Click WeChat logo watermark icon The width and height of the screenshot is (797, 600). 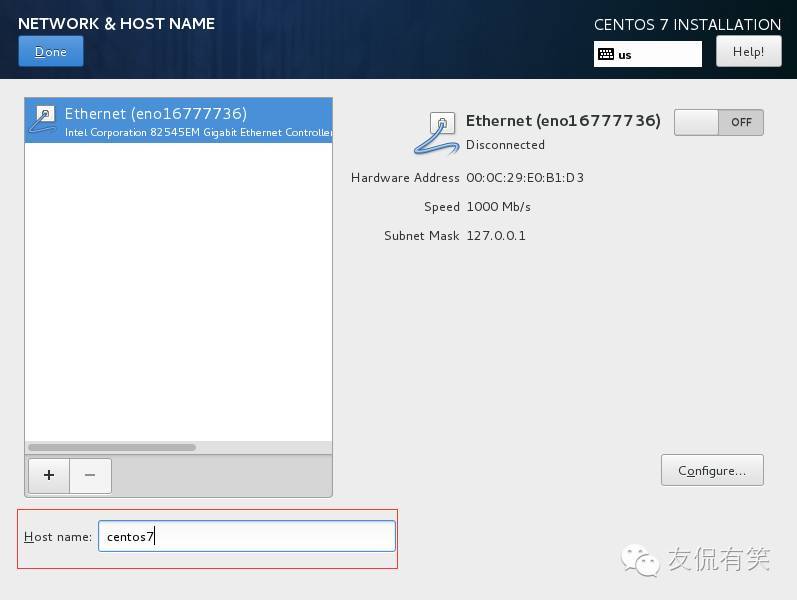click(640, 560)
